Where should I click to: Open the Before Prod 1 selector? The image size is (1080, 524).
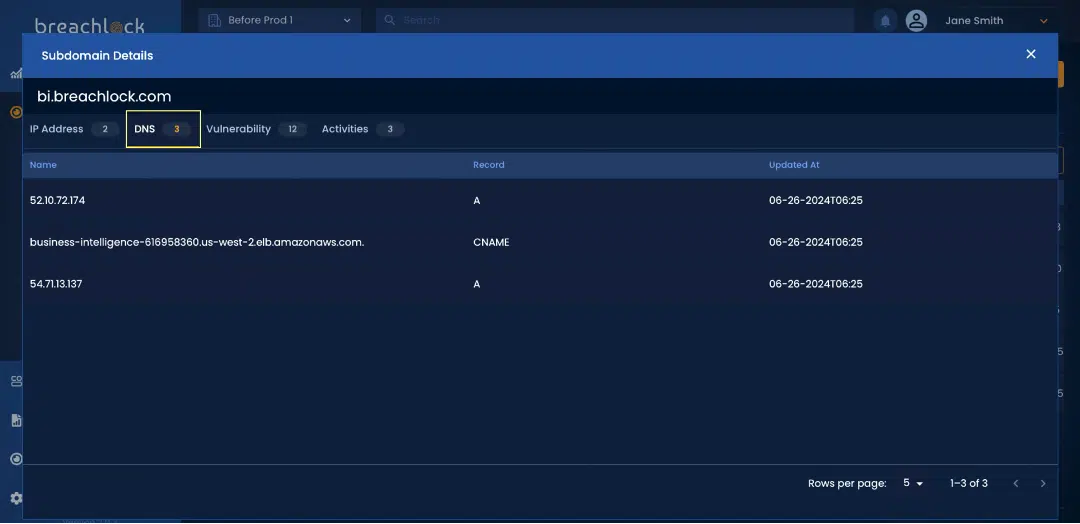280,20
